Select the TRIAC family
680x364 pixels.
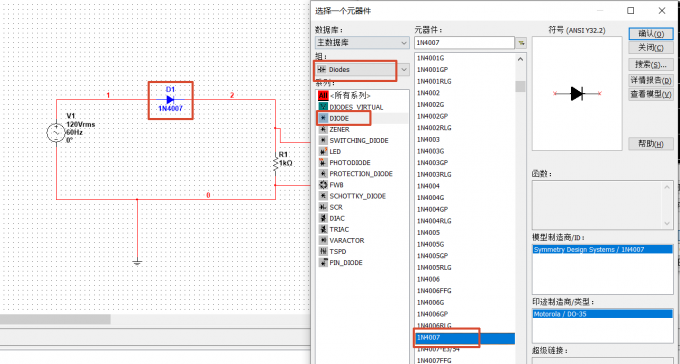click(x=339, y=230)
